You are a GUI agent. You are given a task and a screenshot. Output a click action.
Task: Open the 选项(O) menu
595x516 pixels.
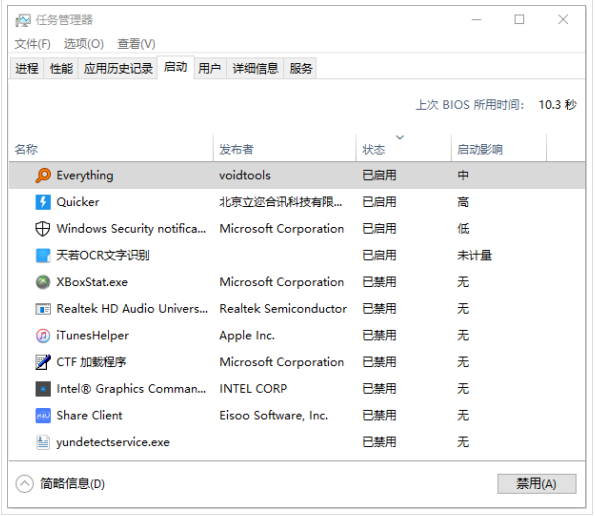coord(83,44)
